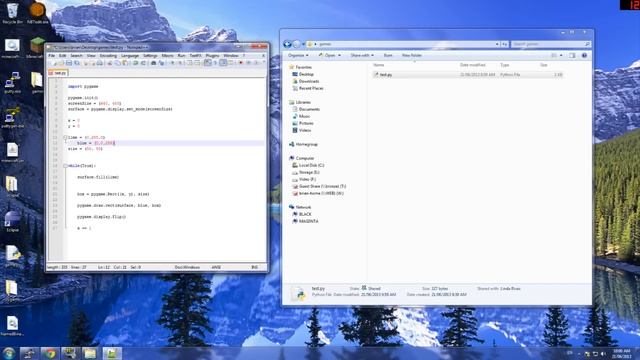Select MAGENTA under Network in Explorer
The image size is (640, 360).
point(308,221)
